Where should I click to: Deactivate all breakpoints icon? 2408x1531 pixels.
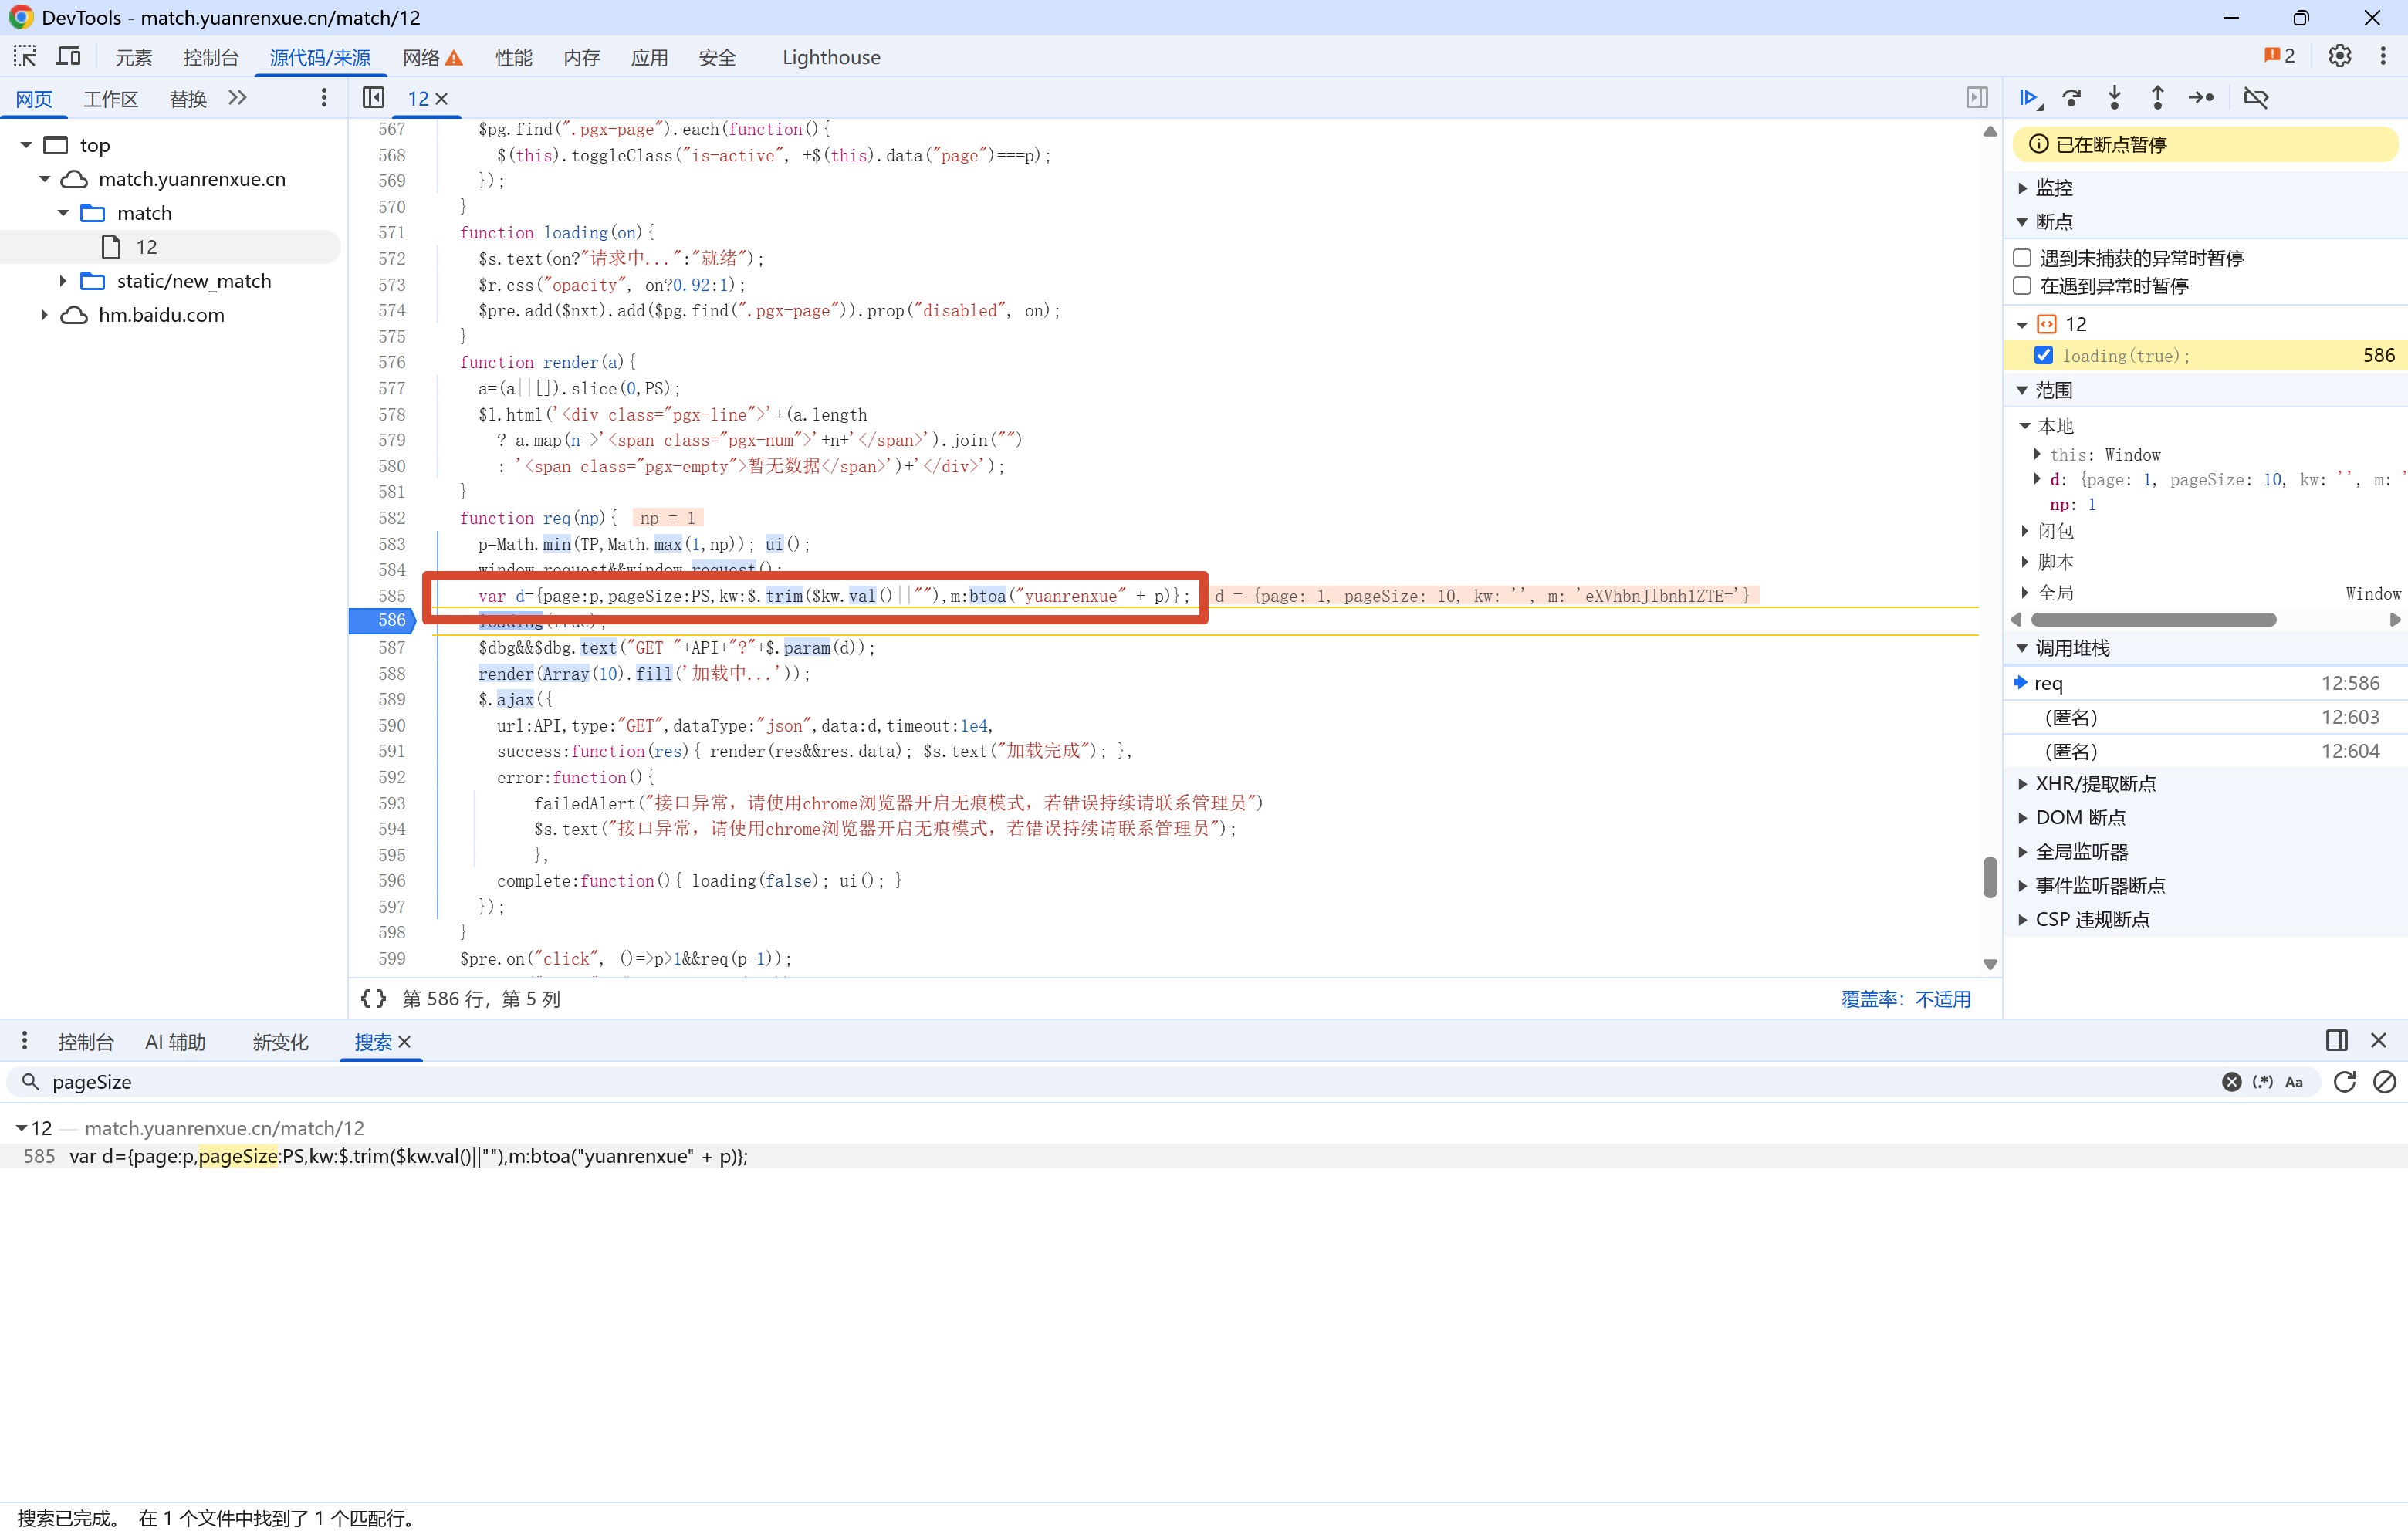tap(2256, 98)
